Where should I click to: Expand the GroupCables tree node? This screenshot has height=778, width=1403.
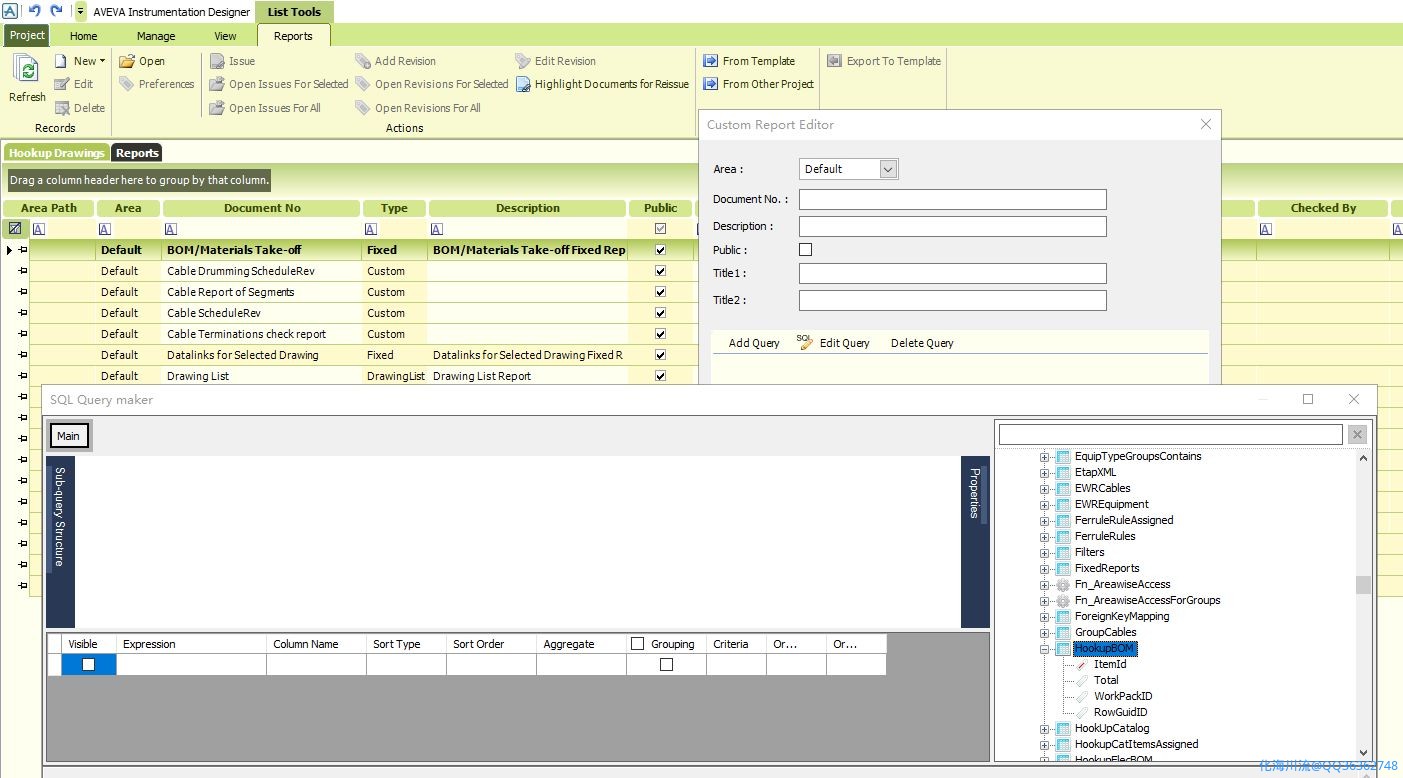click(1044, 632)
